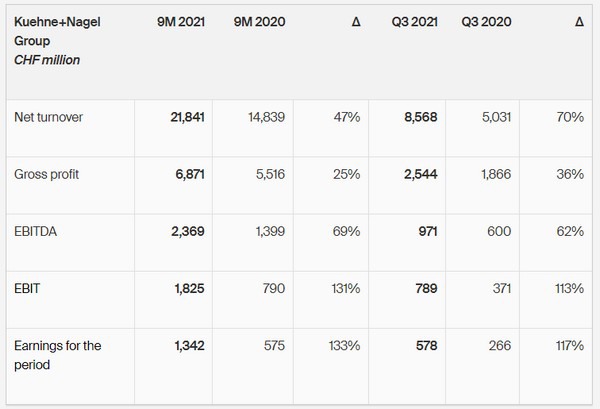This screenshot has height=409, width=600.
Task: Select the 131% EBIT change cell
Action: pos(345,289)
